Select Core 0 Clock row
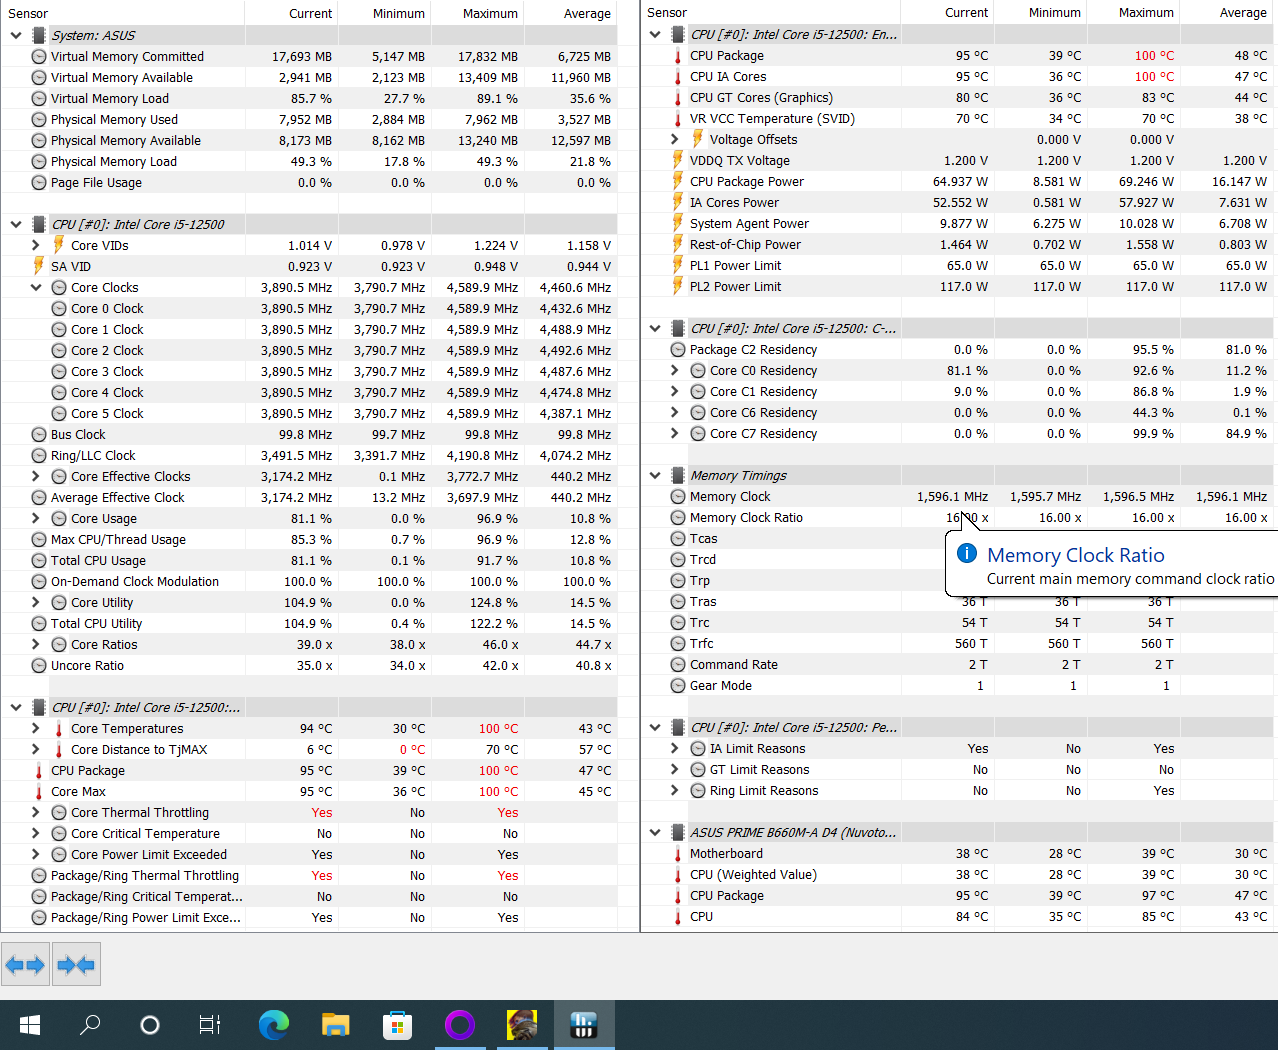 pyautogui.click(x=309, y=309)
